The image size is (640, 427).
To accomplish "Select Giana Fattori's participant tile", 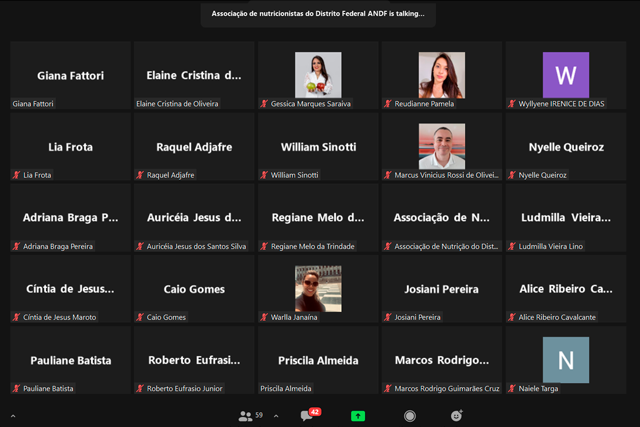I will [x=70, y=75].
